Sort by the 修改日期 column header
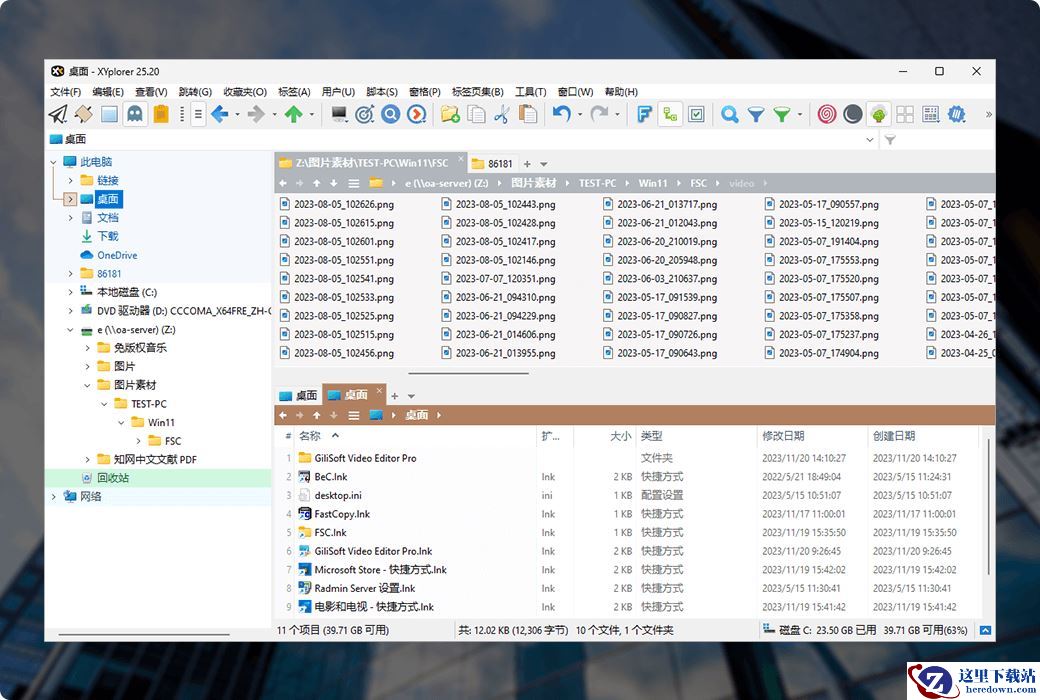Image resolution: width=1040 pixels, height=700 pixels. [783, 436]
